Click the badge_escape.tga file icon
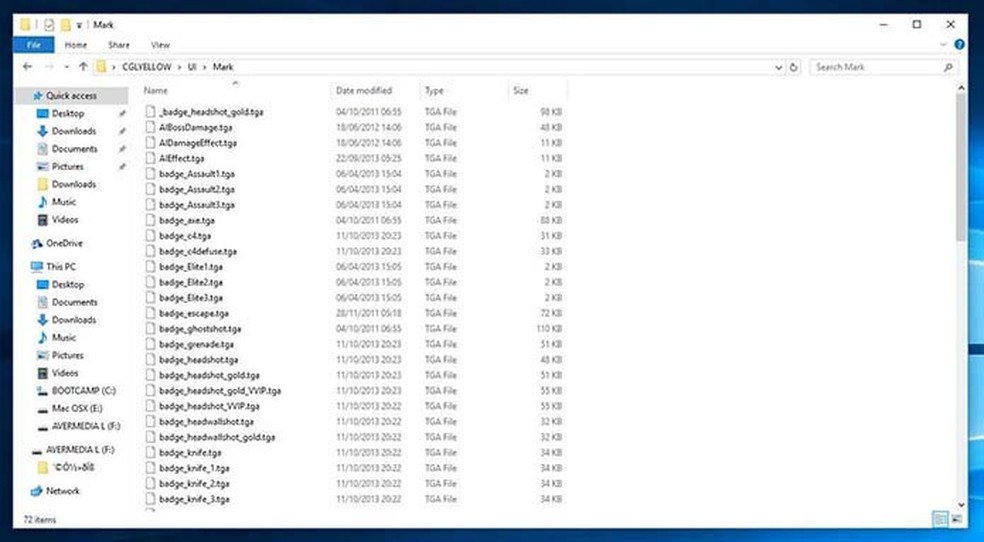 (x=149, y=313)
